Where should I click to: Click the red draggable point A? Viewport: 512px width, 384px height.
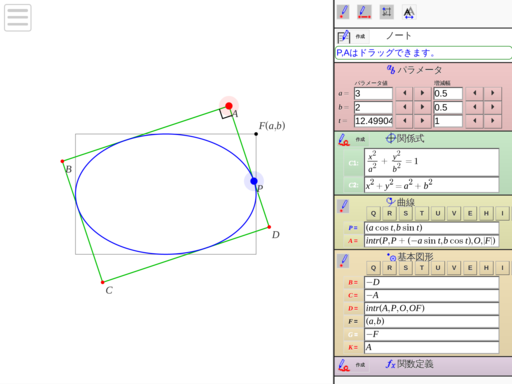tap(229, 106)
